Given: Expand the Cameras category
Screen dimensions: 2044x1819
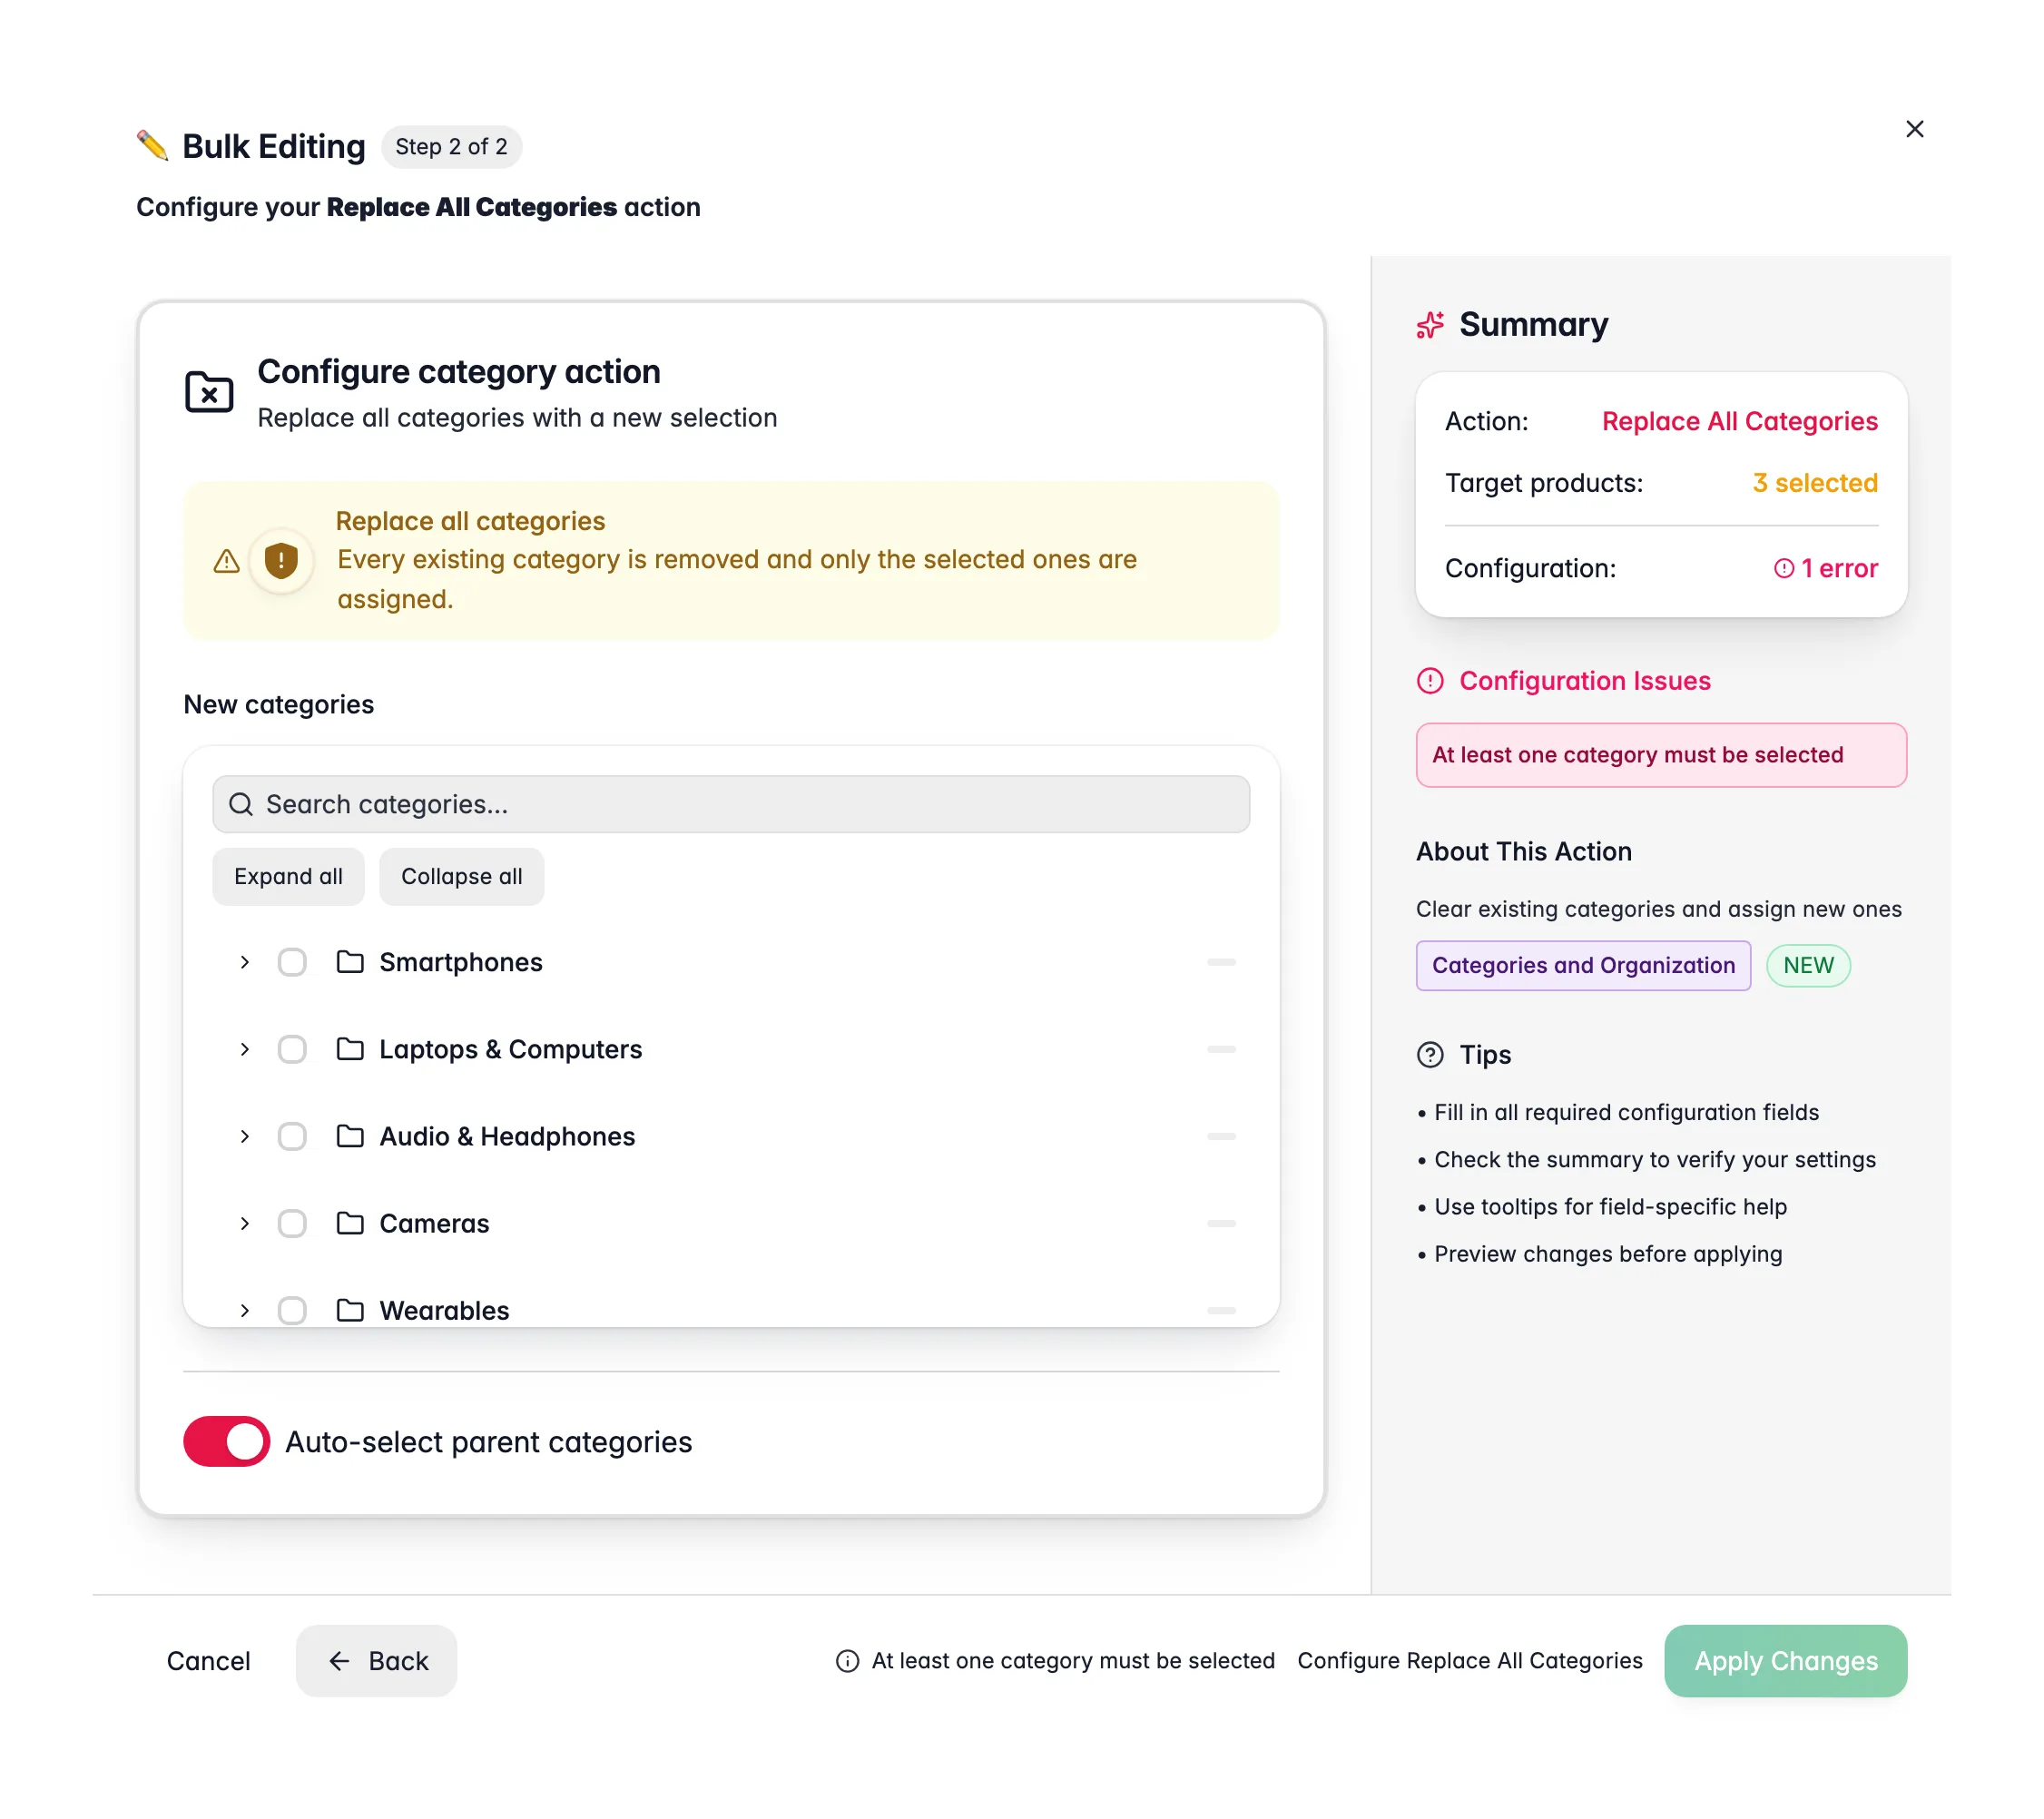Looking at the screenshot, I should pyautogui.click(x=244, y=1223).
